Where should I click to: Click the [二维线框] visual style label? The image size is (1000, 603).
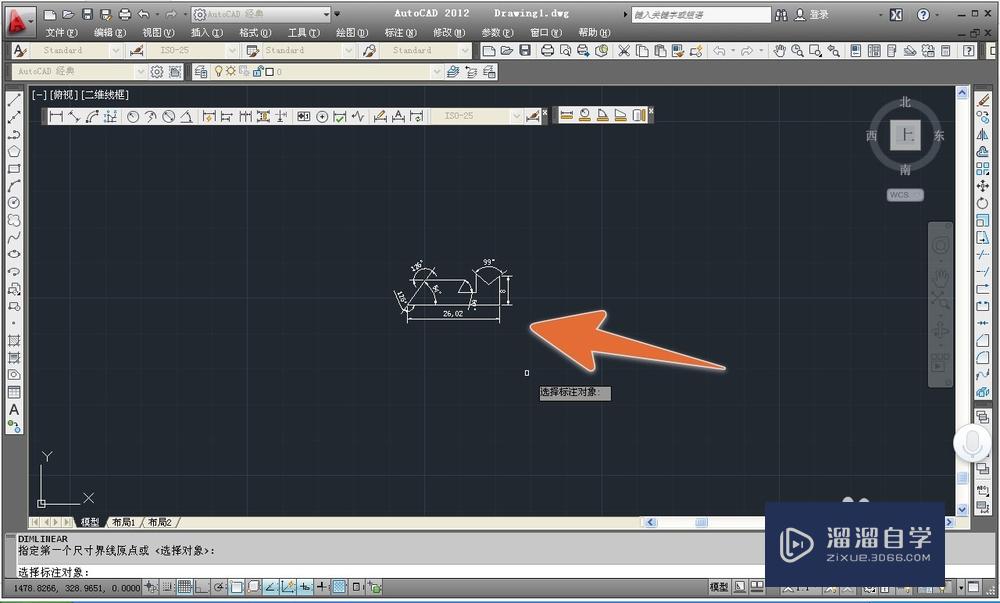pyautogui.click(x=105, y=95)
